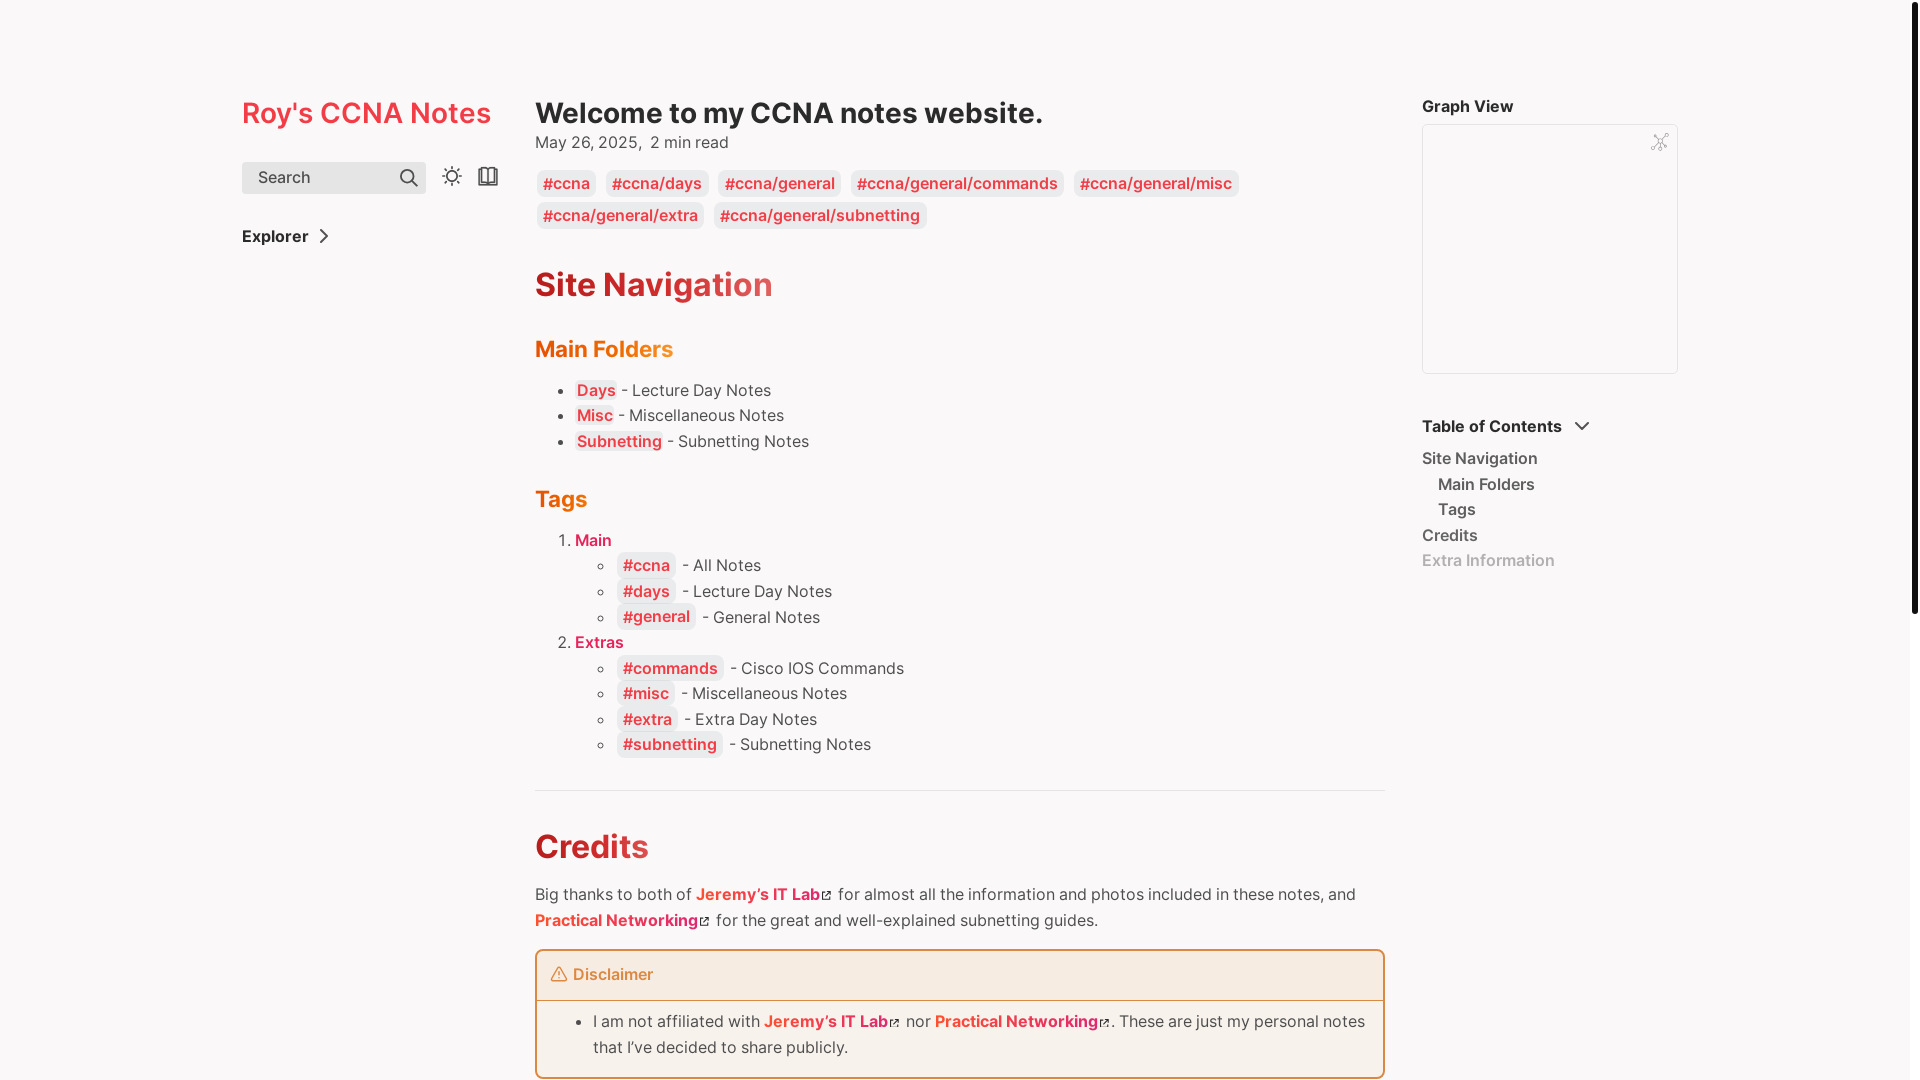Open the global graph view icon
This screenshot has height=1080, width=1920.
click(1660, 142)
